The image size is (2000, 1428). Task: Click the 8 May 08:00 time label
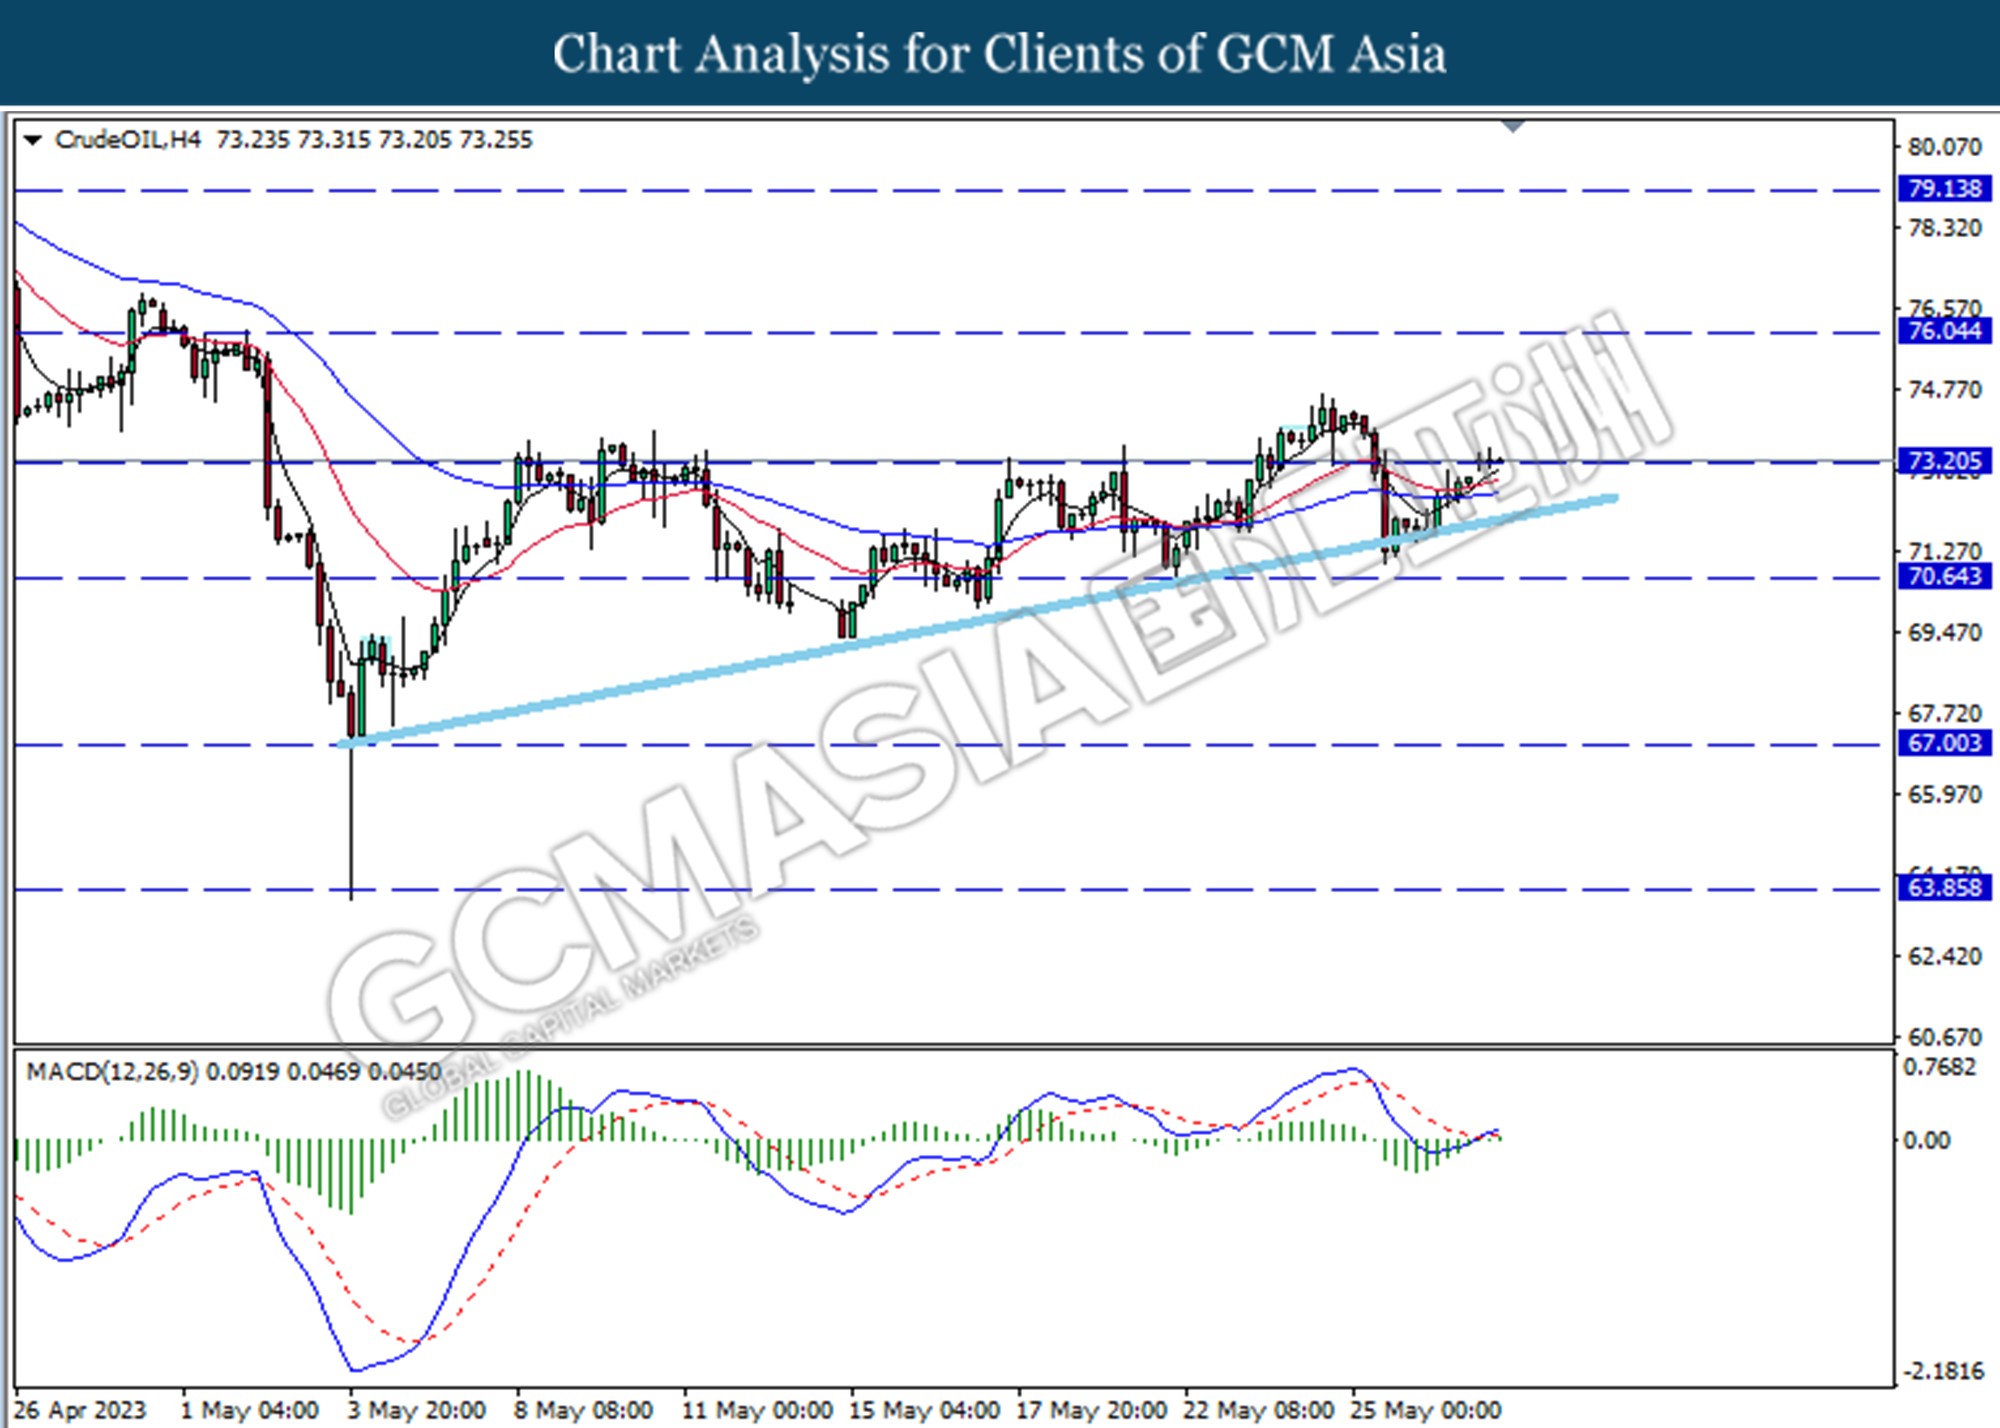(x=583, y=1410)
